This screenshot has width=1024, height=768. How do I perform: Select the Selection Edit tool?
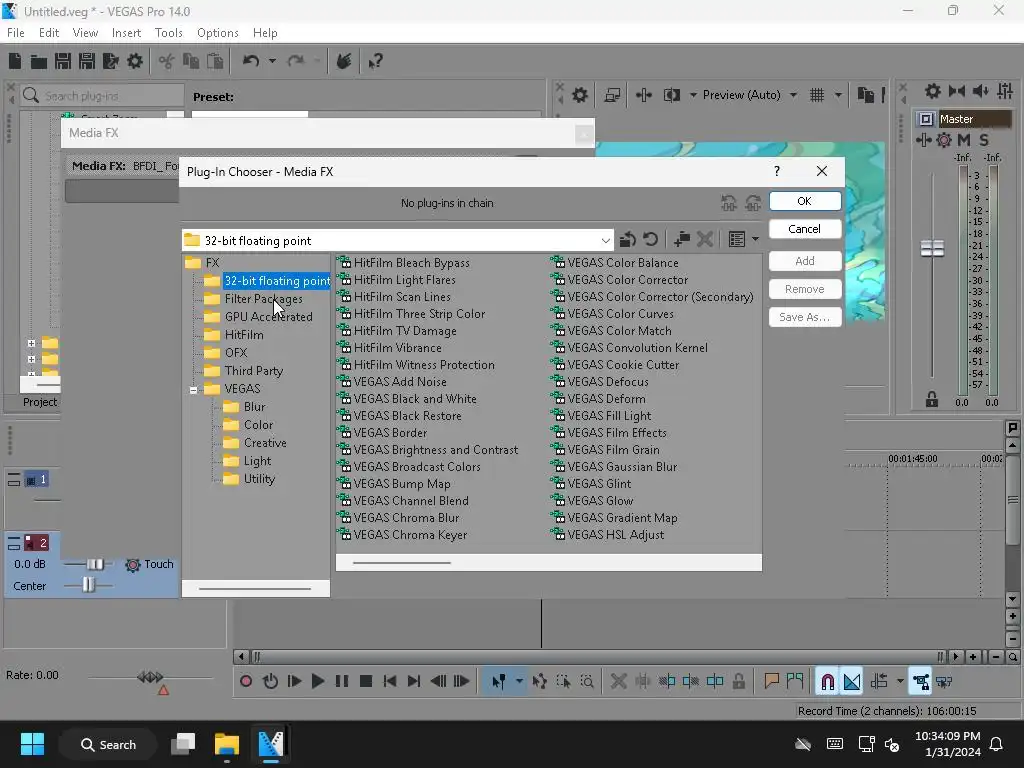click(563, 681)
